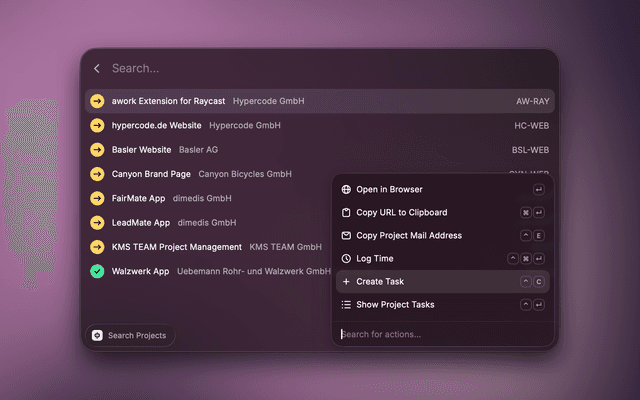Choose Open in Browser action
This screenshot has height=400, width=640.
click(443, 189)
